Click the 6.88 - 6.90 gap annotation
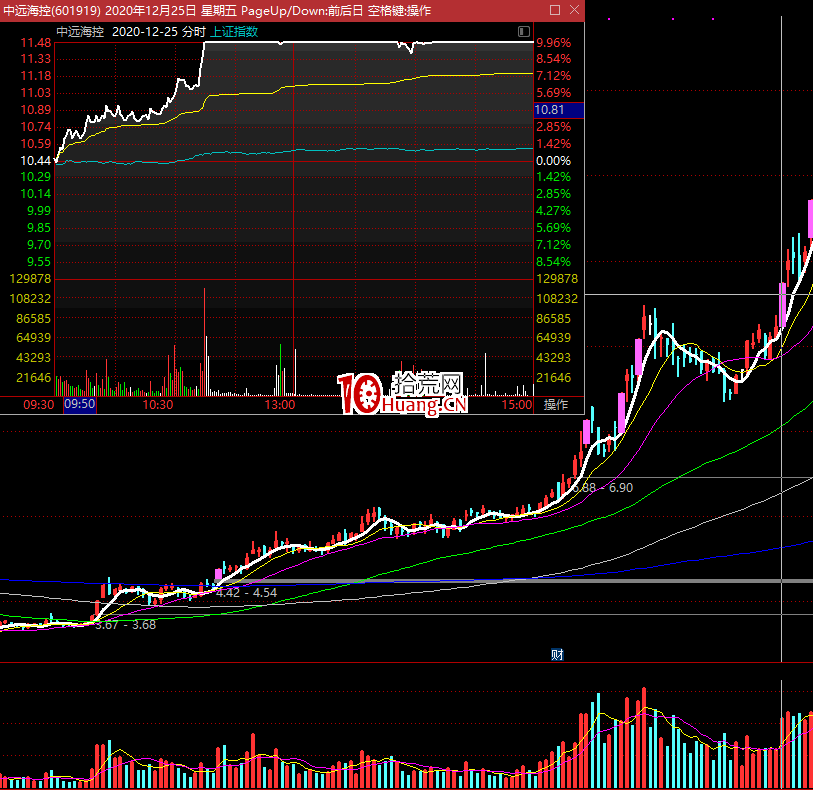This screenshot has width=813, height=790. (602, 488)
